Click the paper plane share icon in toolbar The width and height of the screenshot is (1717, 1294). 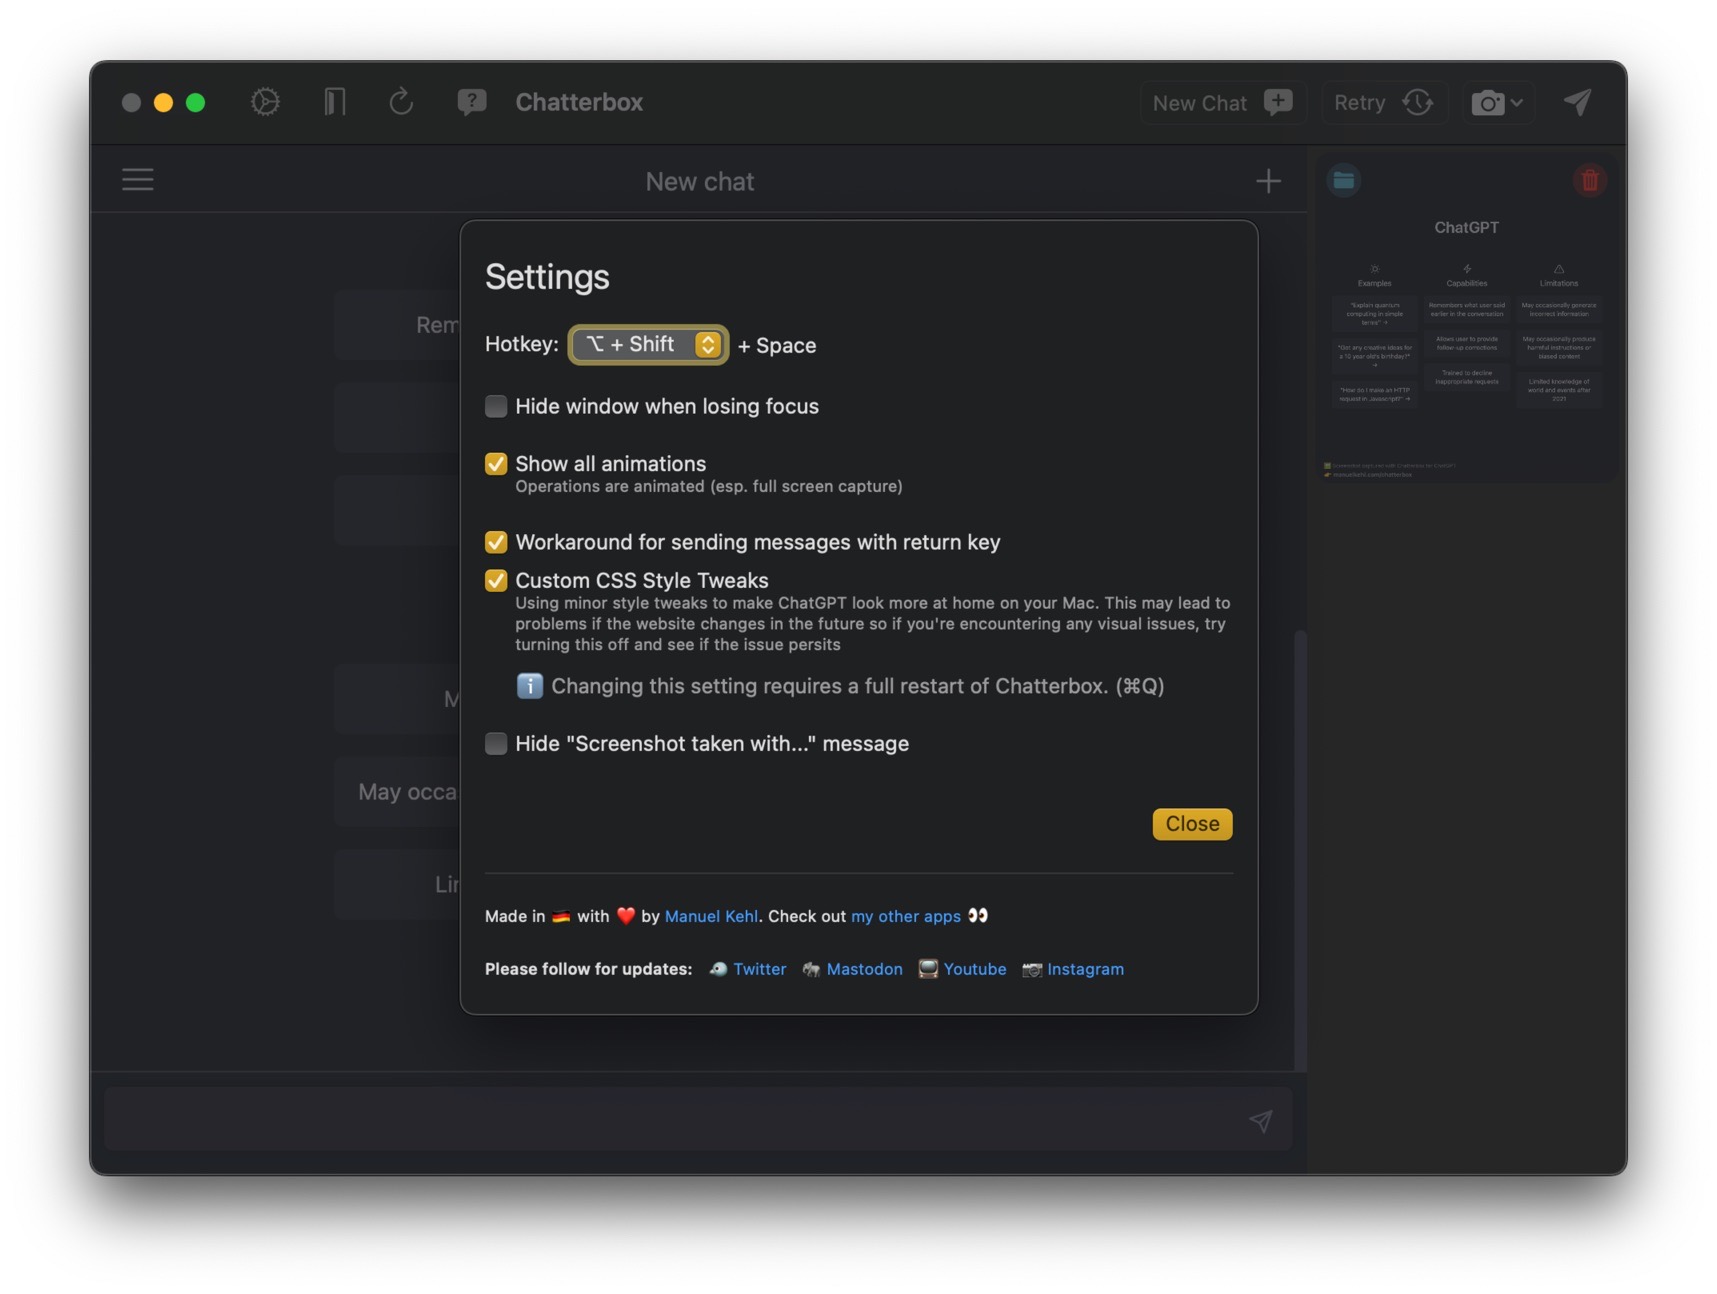click(1577, 102)
